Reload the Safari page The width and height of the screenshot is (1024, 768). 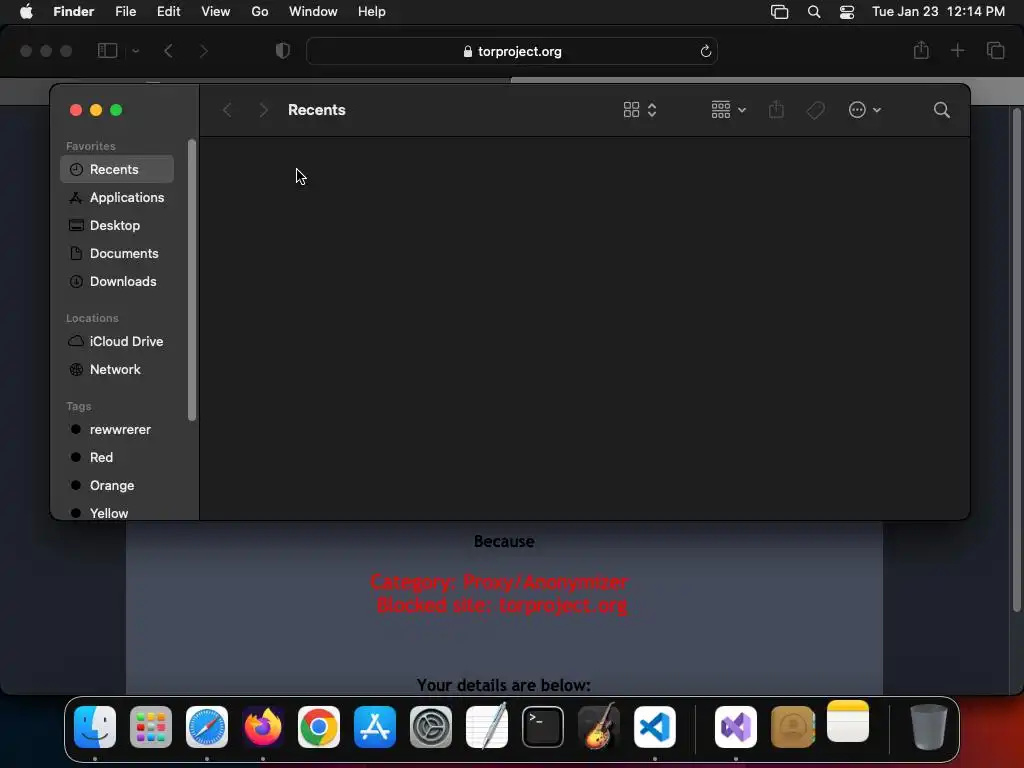(x=705, y=51)
